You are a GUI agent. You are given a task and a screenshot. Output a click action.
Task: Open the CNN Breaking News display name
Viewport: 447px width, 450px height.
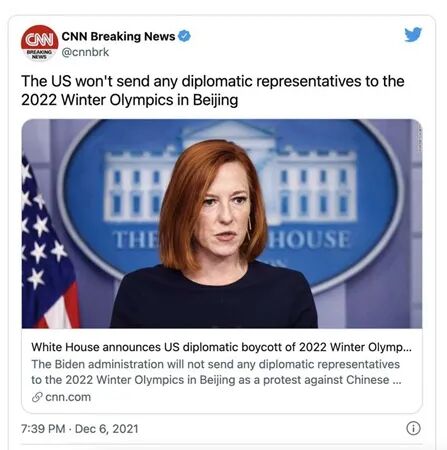118,36
